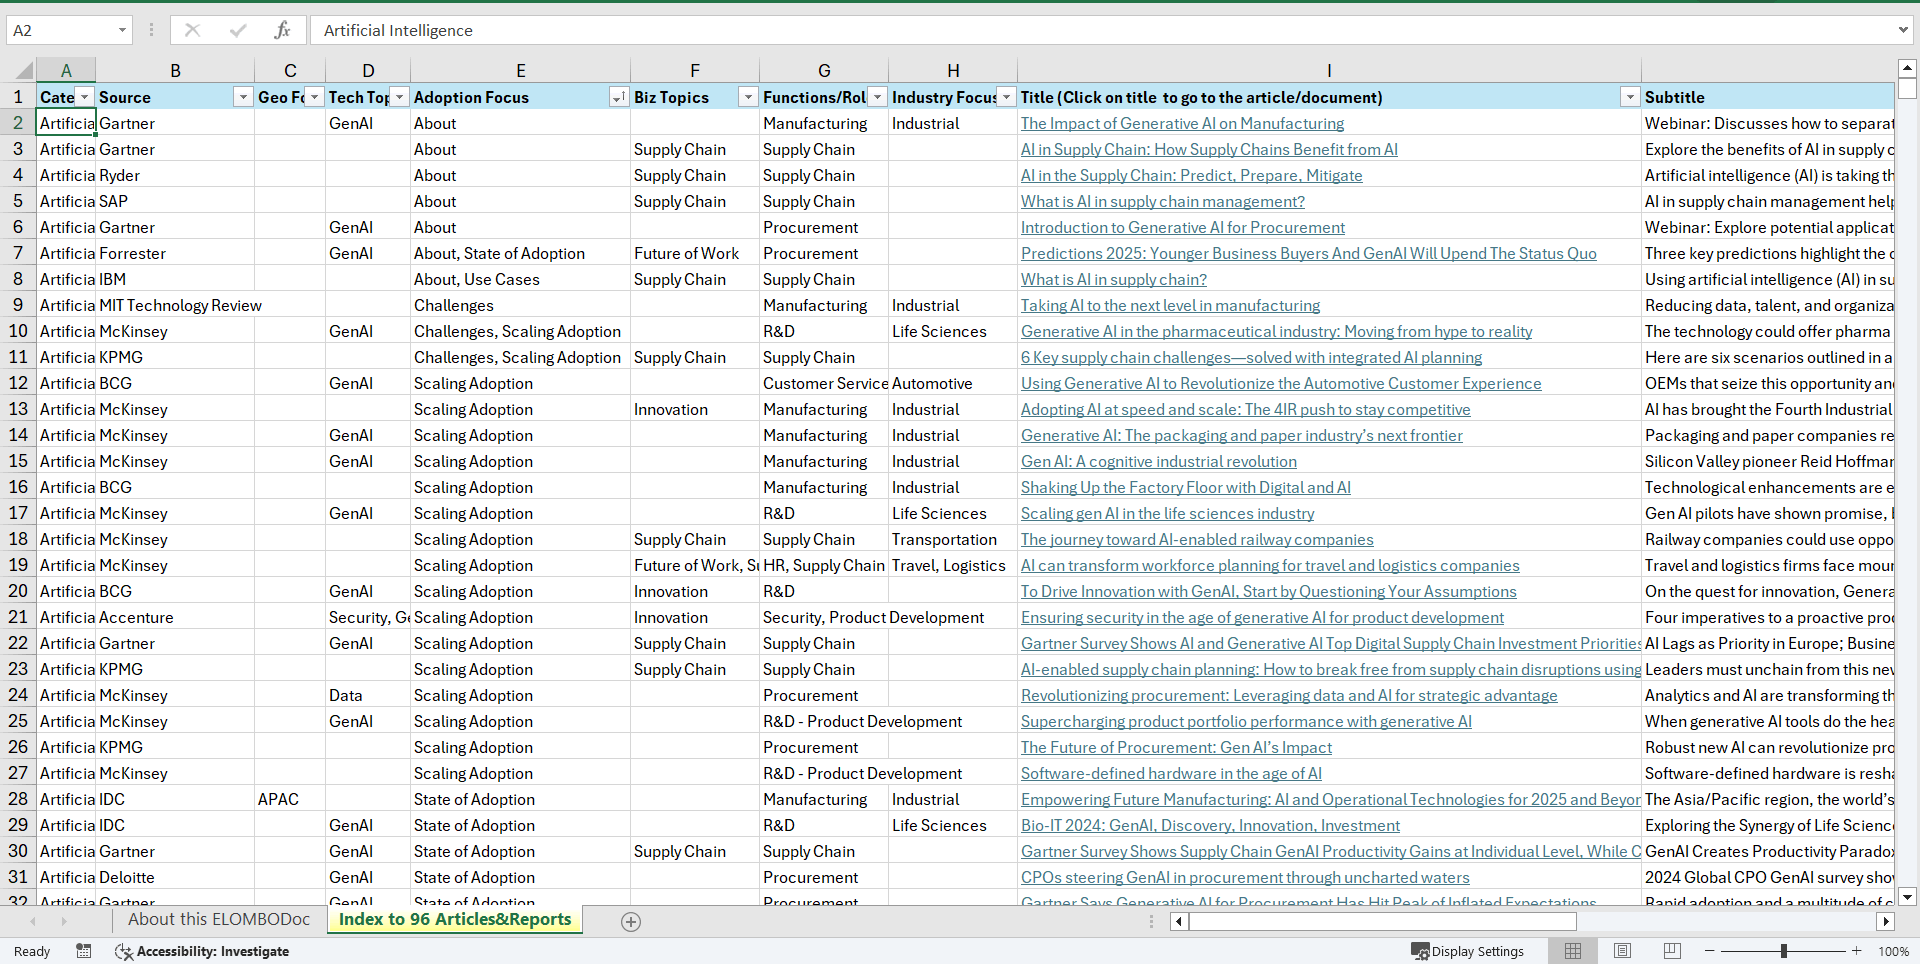The height and width of the screenshot is (966, 1920).
Task: Click the Insert Function fx icon
Action: point(282,30)
